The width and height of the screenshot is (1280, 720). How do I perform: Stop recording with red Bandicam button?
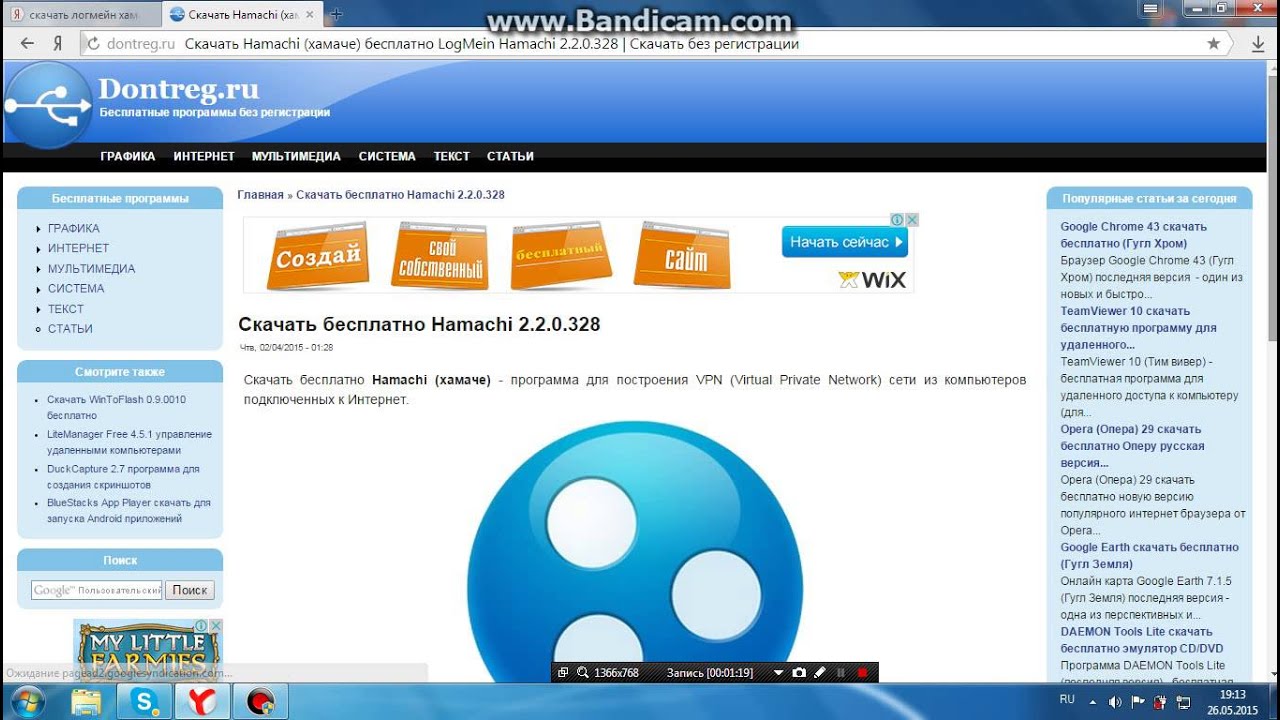click(863, 673)
